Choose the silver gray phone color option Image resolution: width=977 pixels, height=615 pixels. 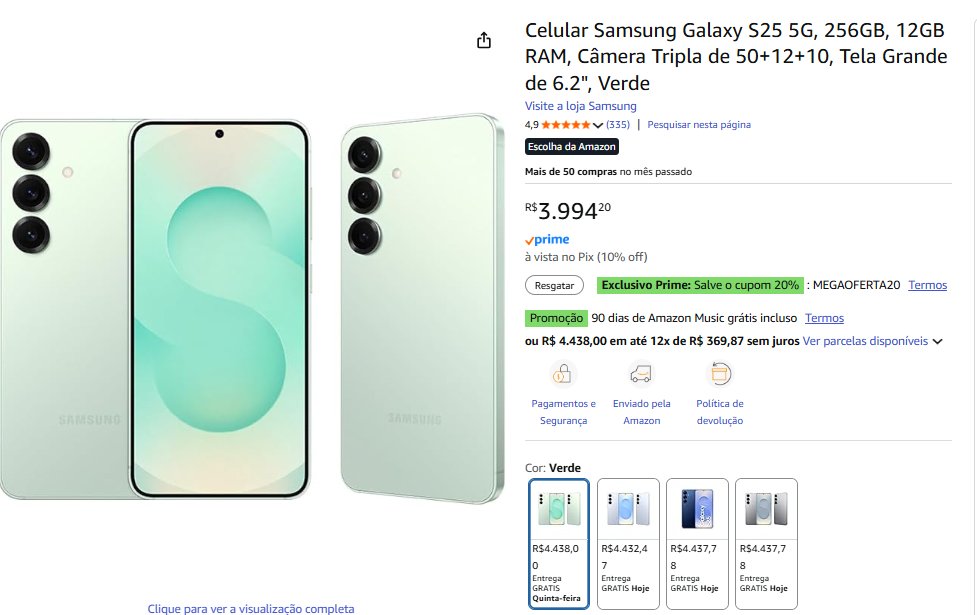coord(766,543)
